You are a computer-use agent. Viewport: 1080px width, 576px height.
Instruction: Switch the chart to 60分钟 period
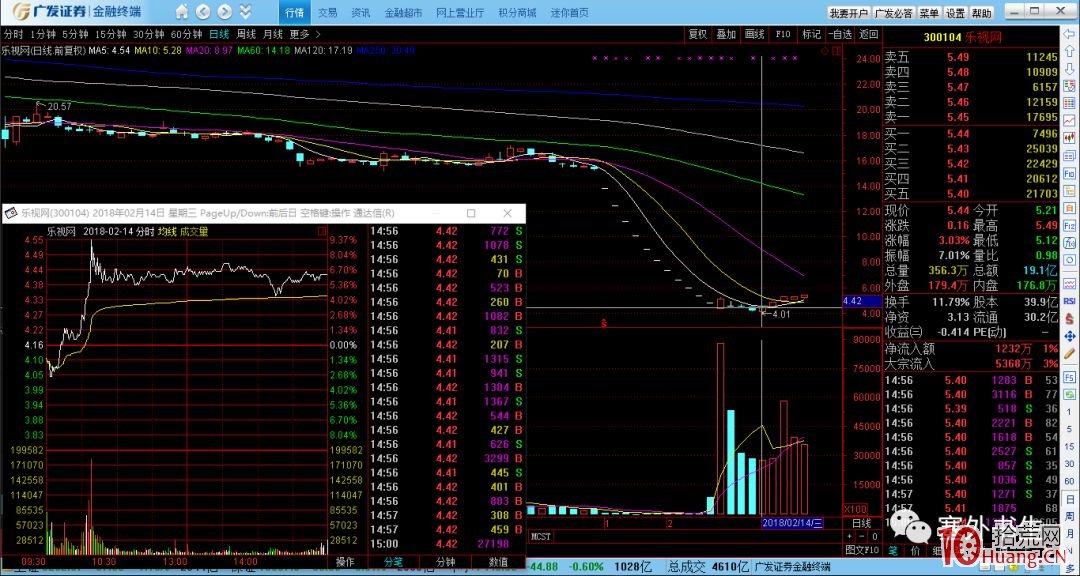pyautogui.click(x=186, y=34)
